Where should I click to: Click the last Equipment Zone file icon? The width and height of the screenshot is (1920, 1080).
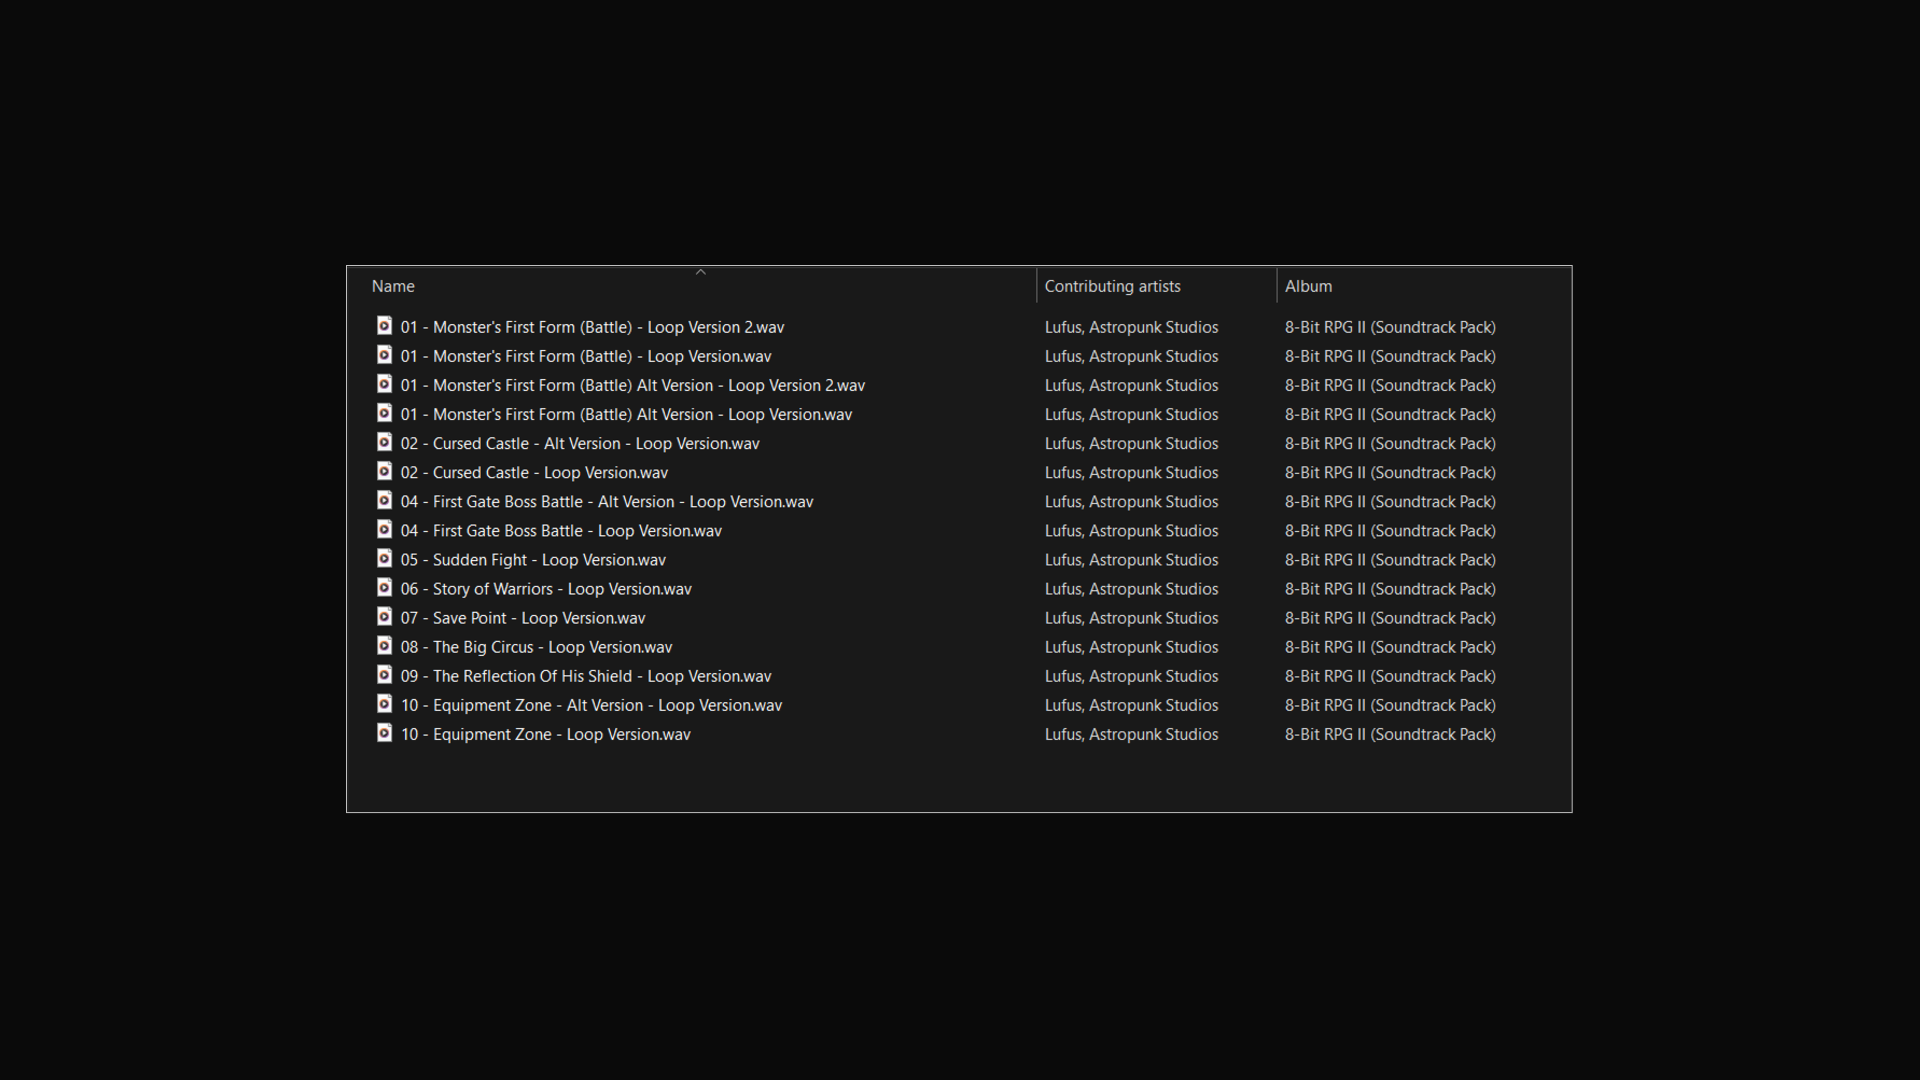point(384,733)
